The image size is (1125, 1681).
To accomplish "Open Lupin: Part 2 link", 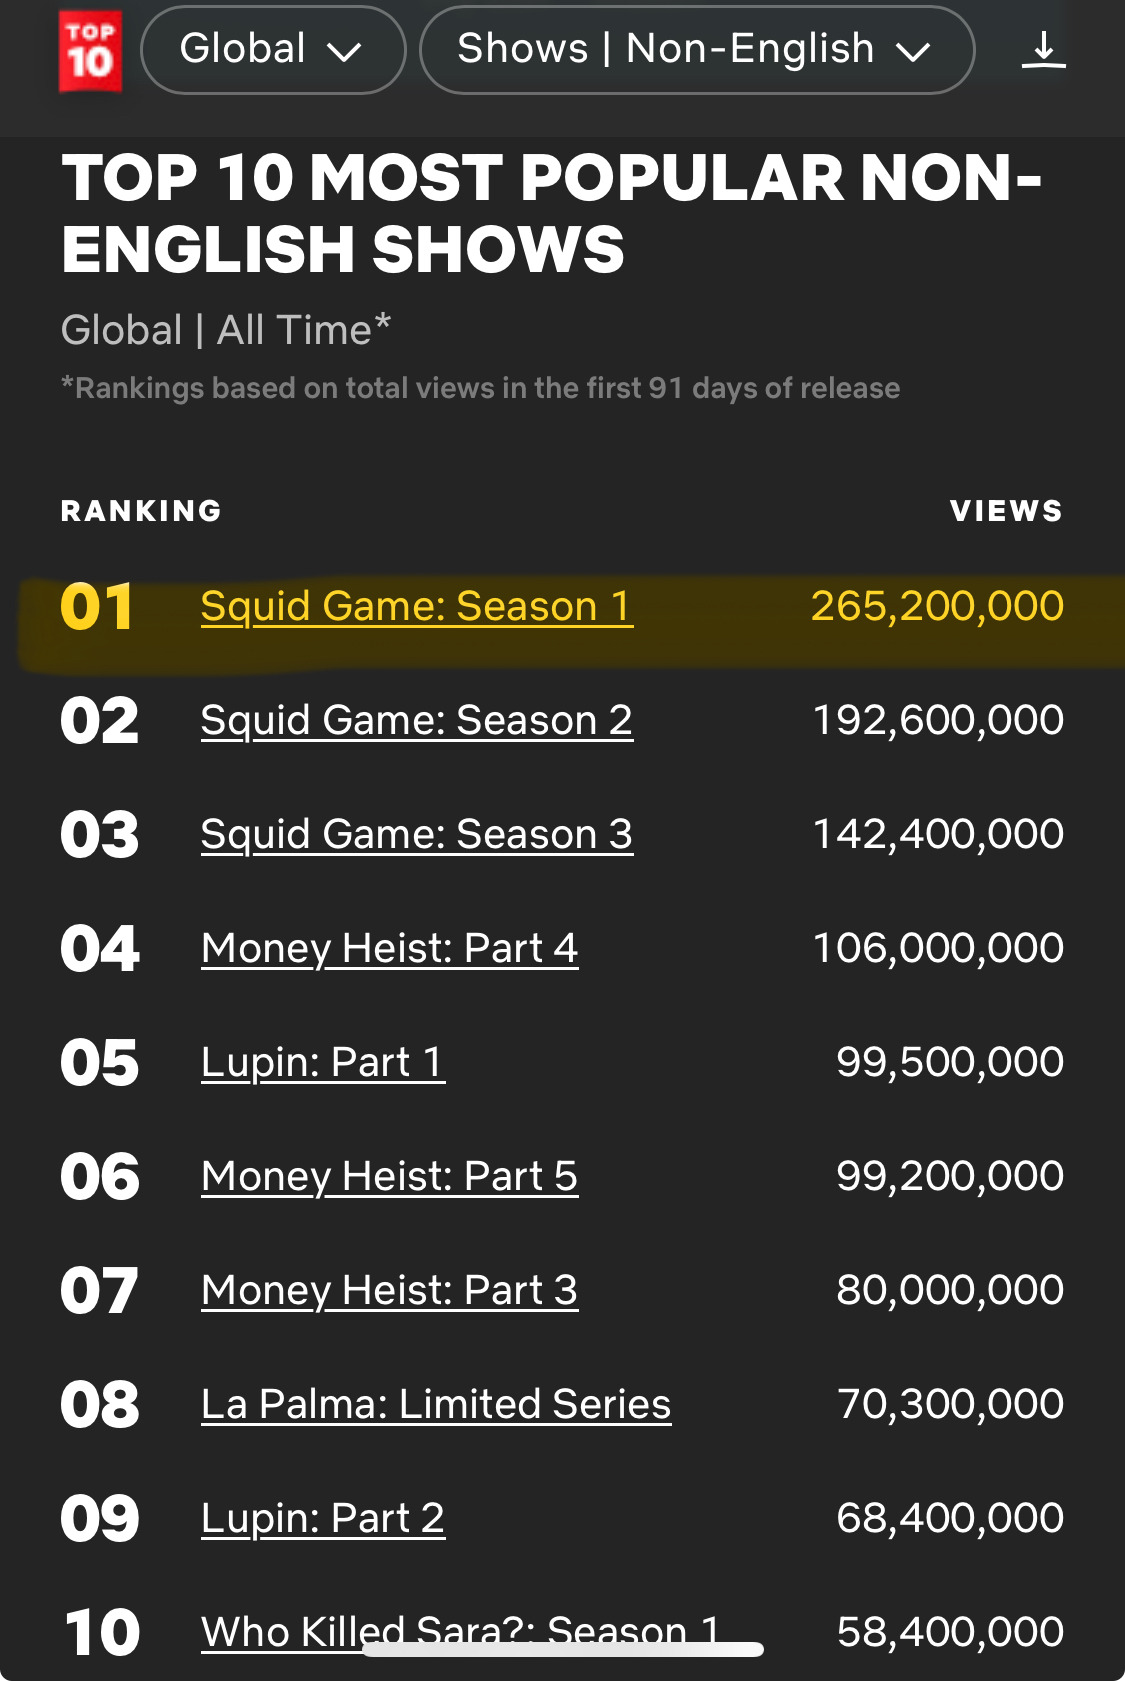I will 322,1519.
